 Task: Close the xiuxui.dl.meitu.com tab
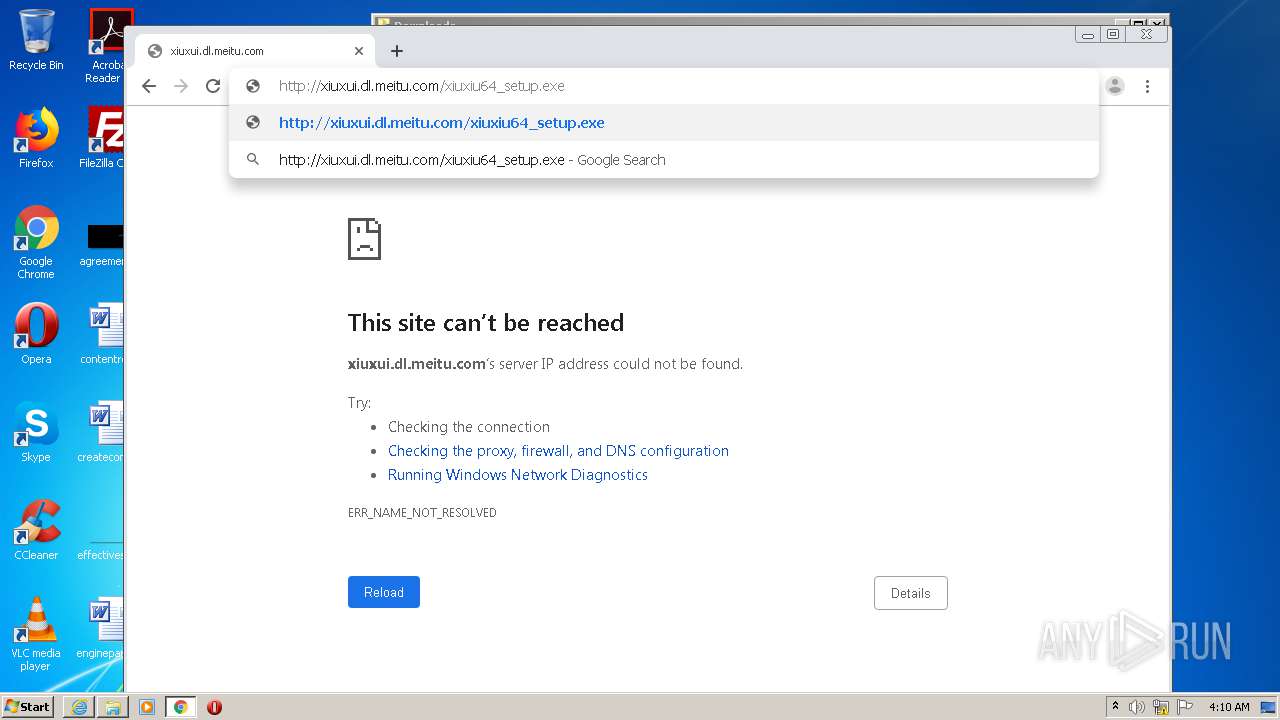click(359, 51)
